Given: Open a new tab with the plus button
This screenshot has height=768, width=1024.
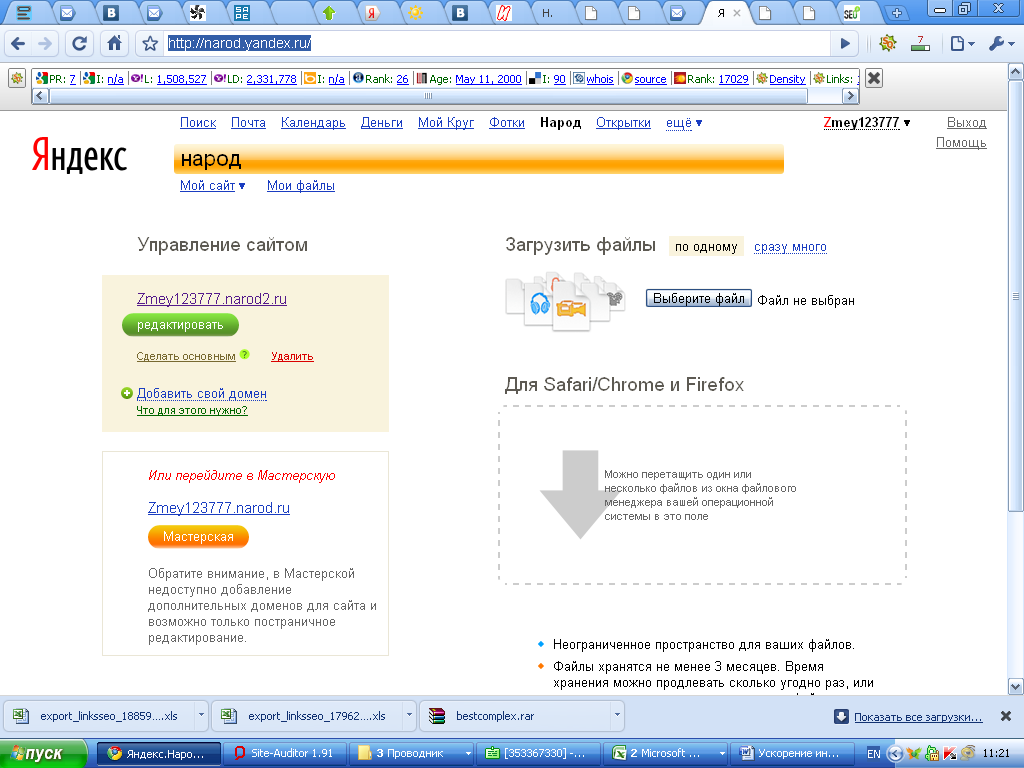Looking at the screenshot, I should [897, 12].
